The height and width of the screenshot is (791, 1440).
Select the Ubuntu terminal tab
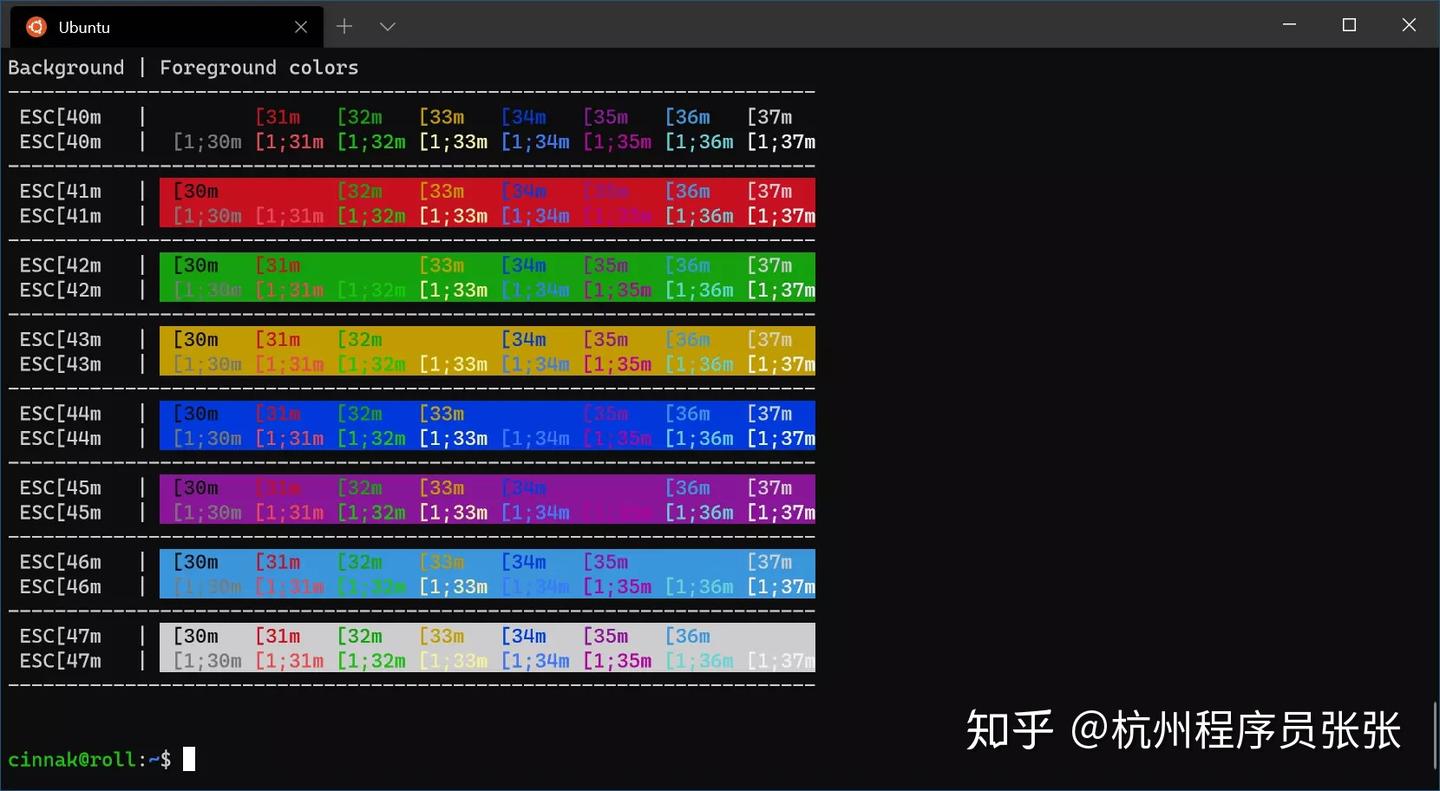pyautogui.click(x=166, y=27)
